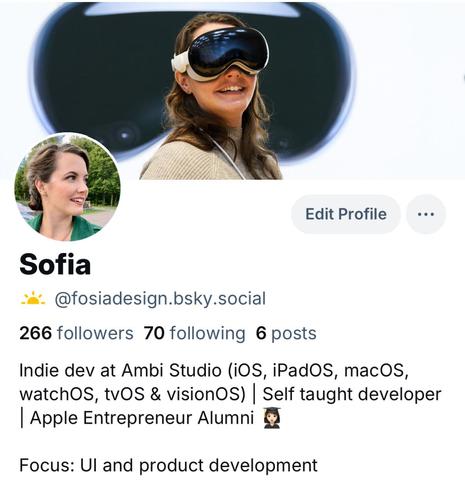View the banner photo with VR headset
This screenshot has width=465, height=496.
232,90
